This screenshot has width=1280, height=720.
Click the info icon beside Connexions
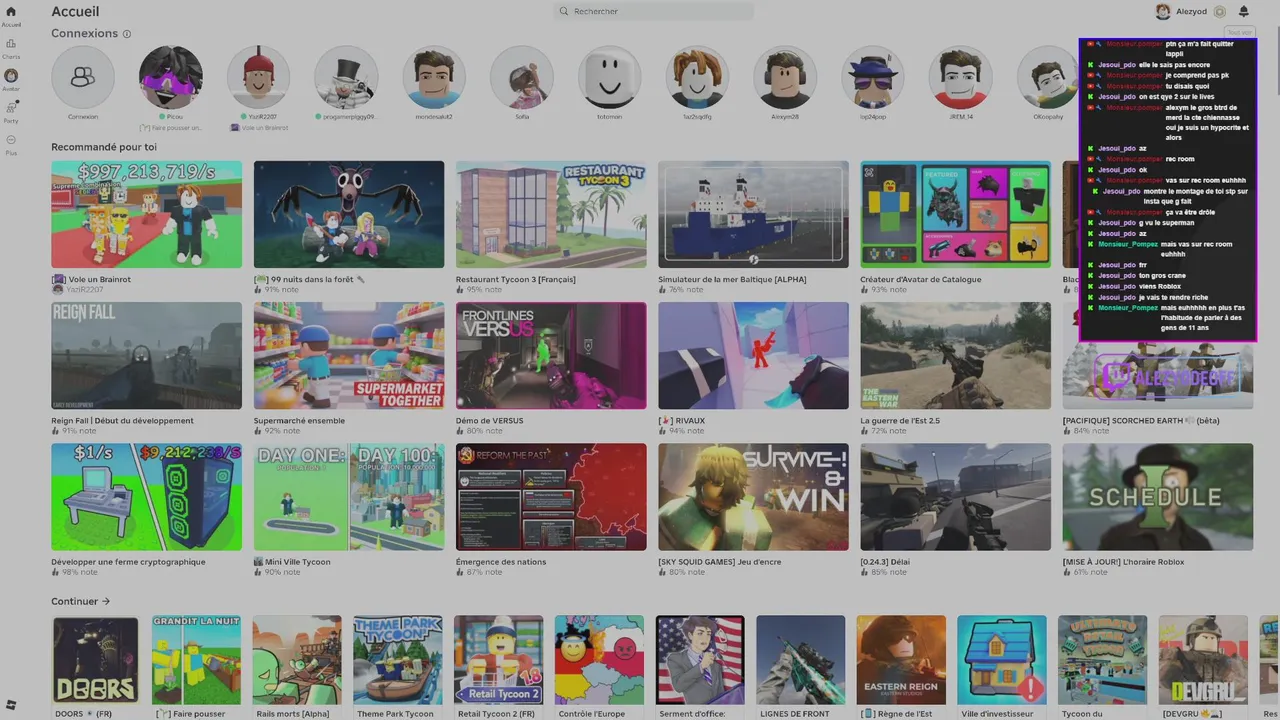127,34
